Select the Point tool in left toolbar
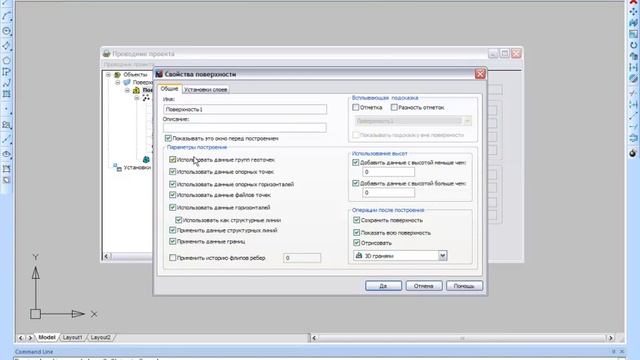Image resolution: width=640 pixels, height=360 pixels. (x=6, y=109)
